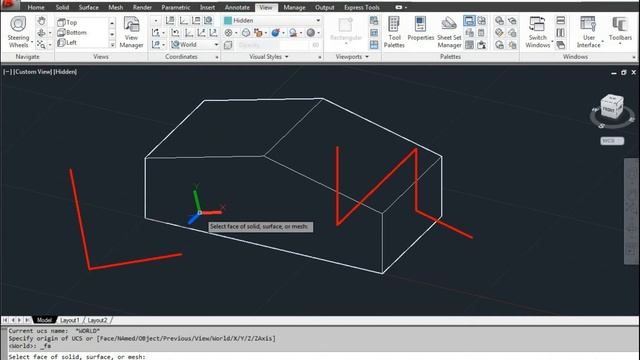The height and width of the screenshot is (360, 640).
Task: Open the WCS dropdown under ViewCube
Action: tap(612, 141)
